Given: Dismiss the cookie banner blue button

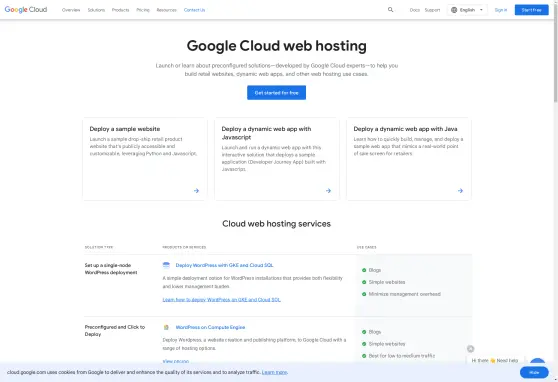Looking at the screenshot, I should click(534, 372).
